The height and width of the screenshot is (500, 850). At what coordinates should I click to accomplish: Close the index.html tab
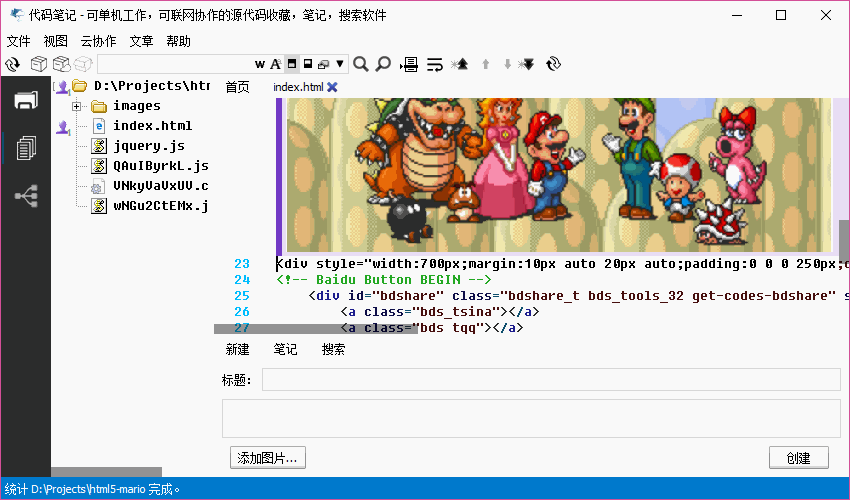coord(332,87)
